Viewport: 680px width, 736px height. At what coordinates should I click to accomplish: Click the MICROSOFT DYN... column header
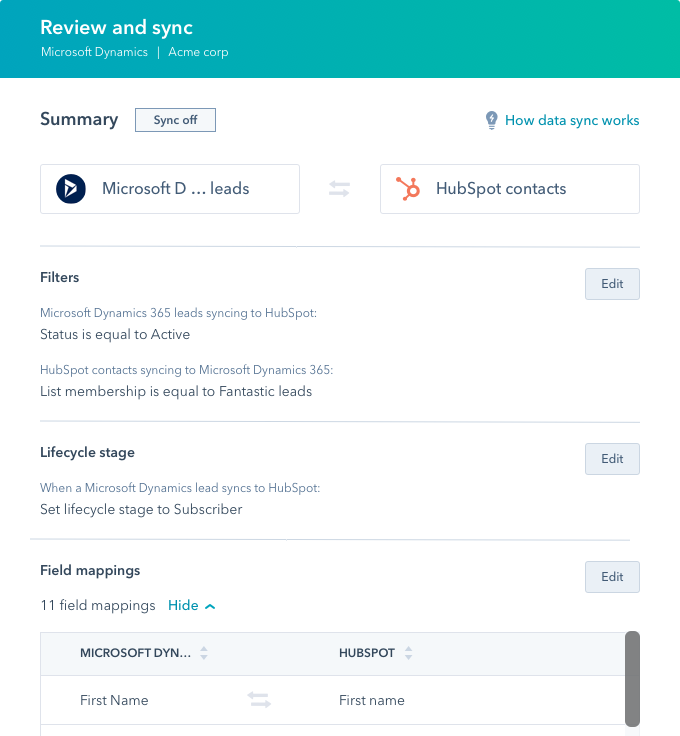click(x=136, y=653)
